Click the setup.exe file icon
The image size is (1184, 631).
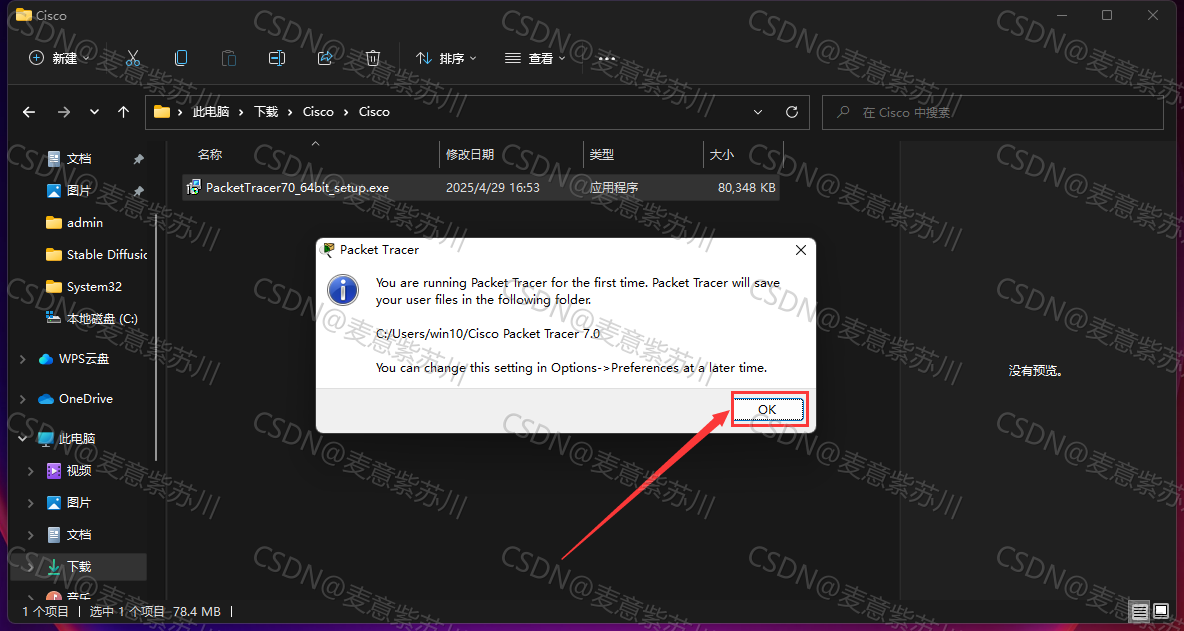194,187
